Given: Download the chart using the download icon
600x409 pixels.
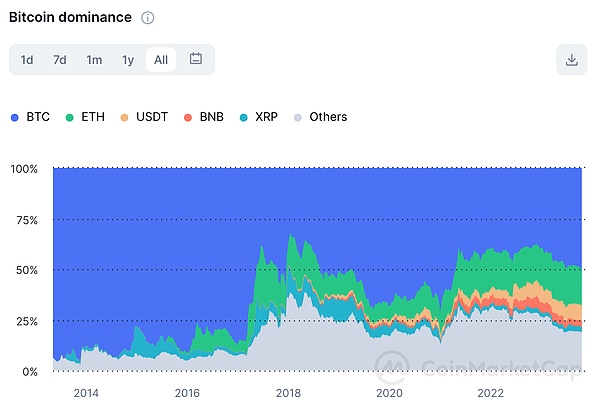Looking at the screenshot, I should 571,59.
